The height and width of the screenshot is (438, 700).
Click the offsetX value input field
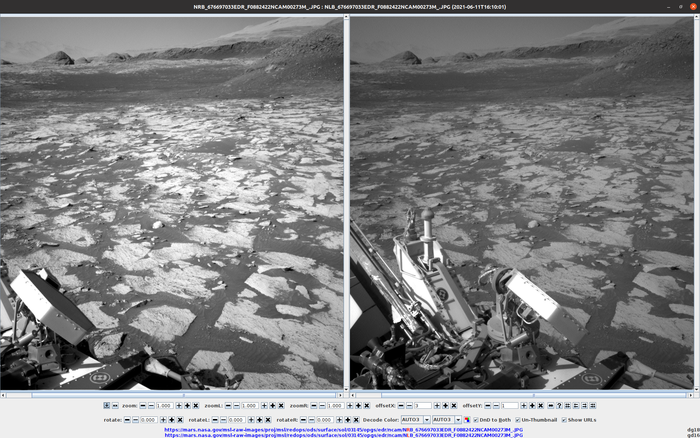click(x=423, y=405)
